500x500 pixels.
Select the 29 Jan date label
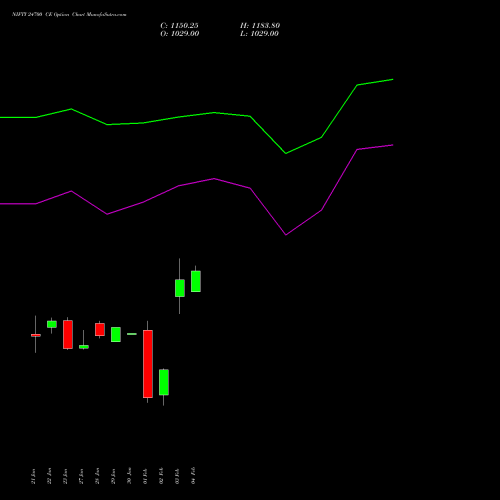pos(113,476)
